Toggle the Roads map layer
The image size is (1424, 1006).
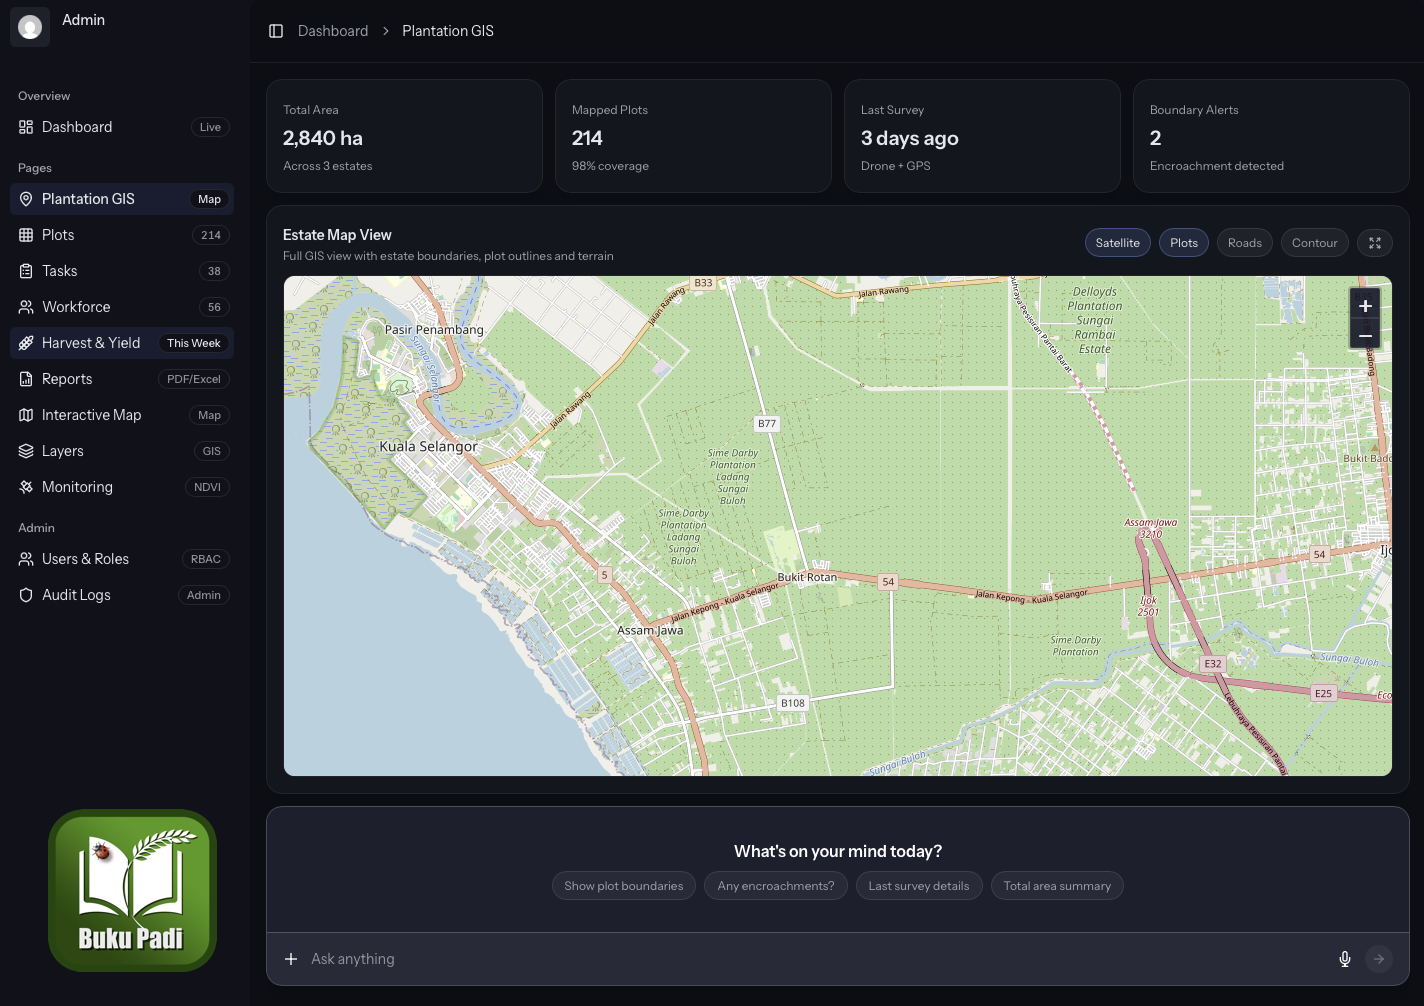pos(1245,243)
